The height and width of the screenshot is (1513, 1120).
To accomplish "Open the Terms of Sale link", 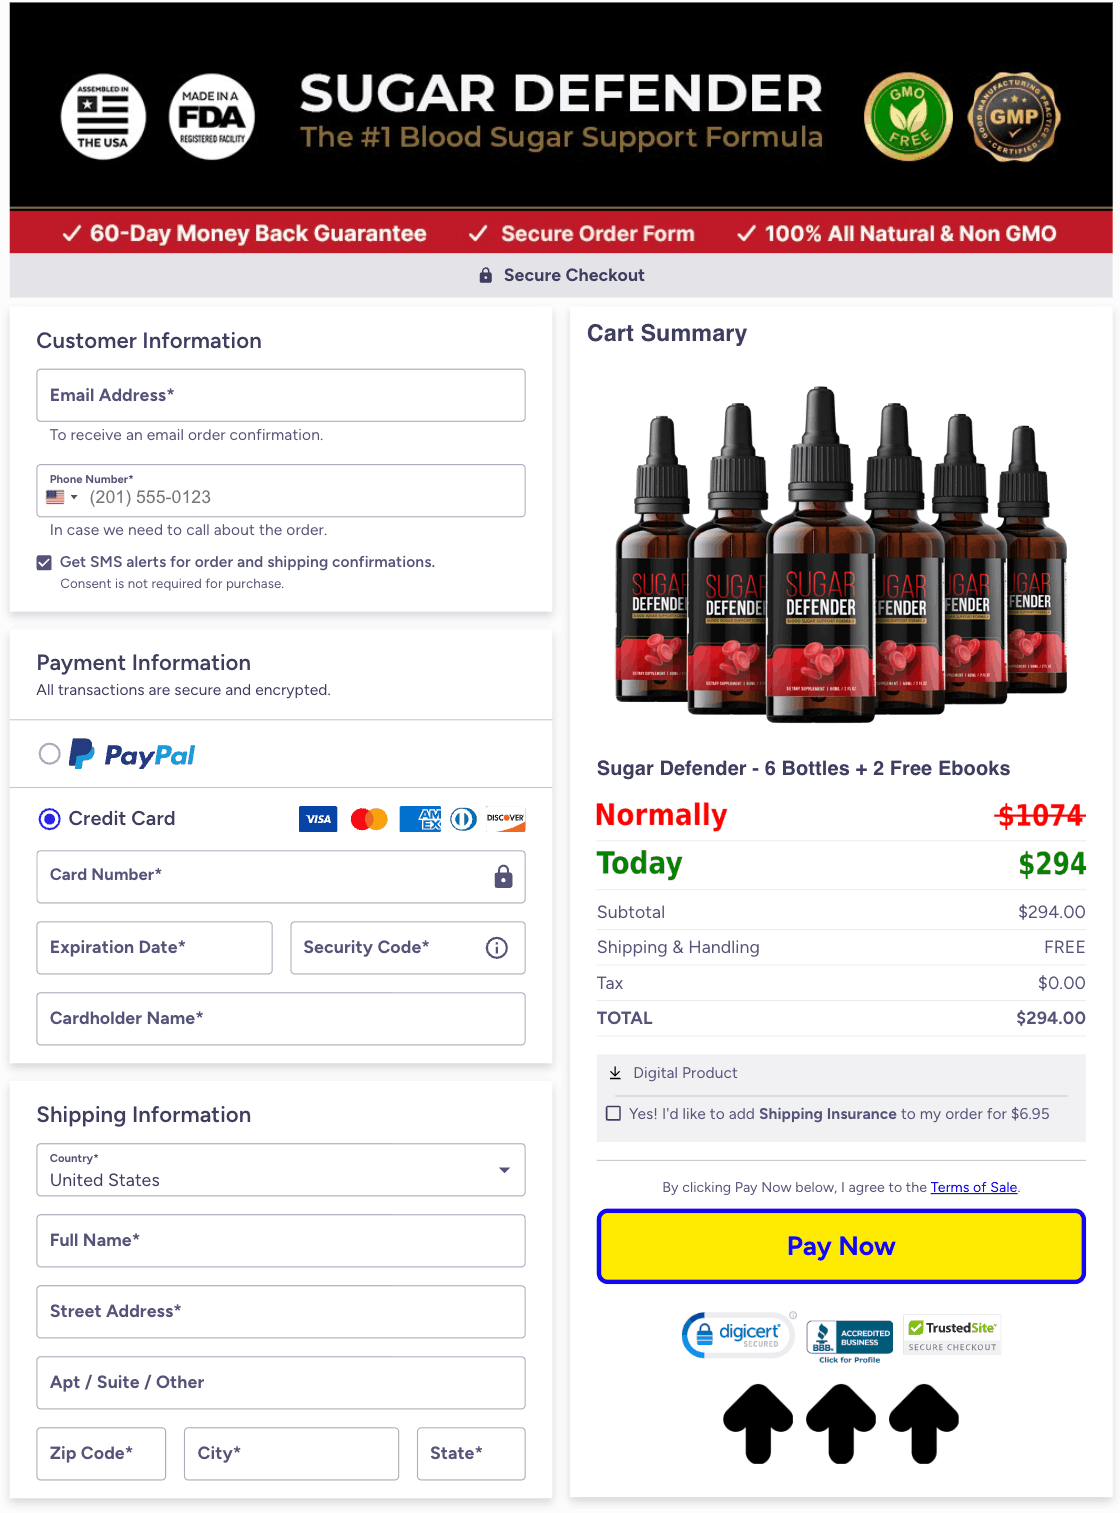I will point(974,1188).
